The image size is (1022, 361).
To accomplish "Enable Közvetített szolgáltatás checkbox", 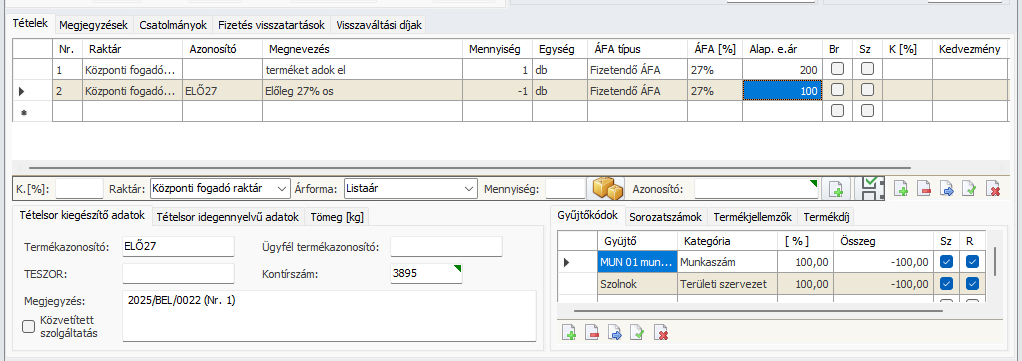I will (28, 327).
